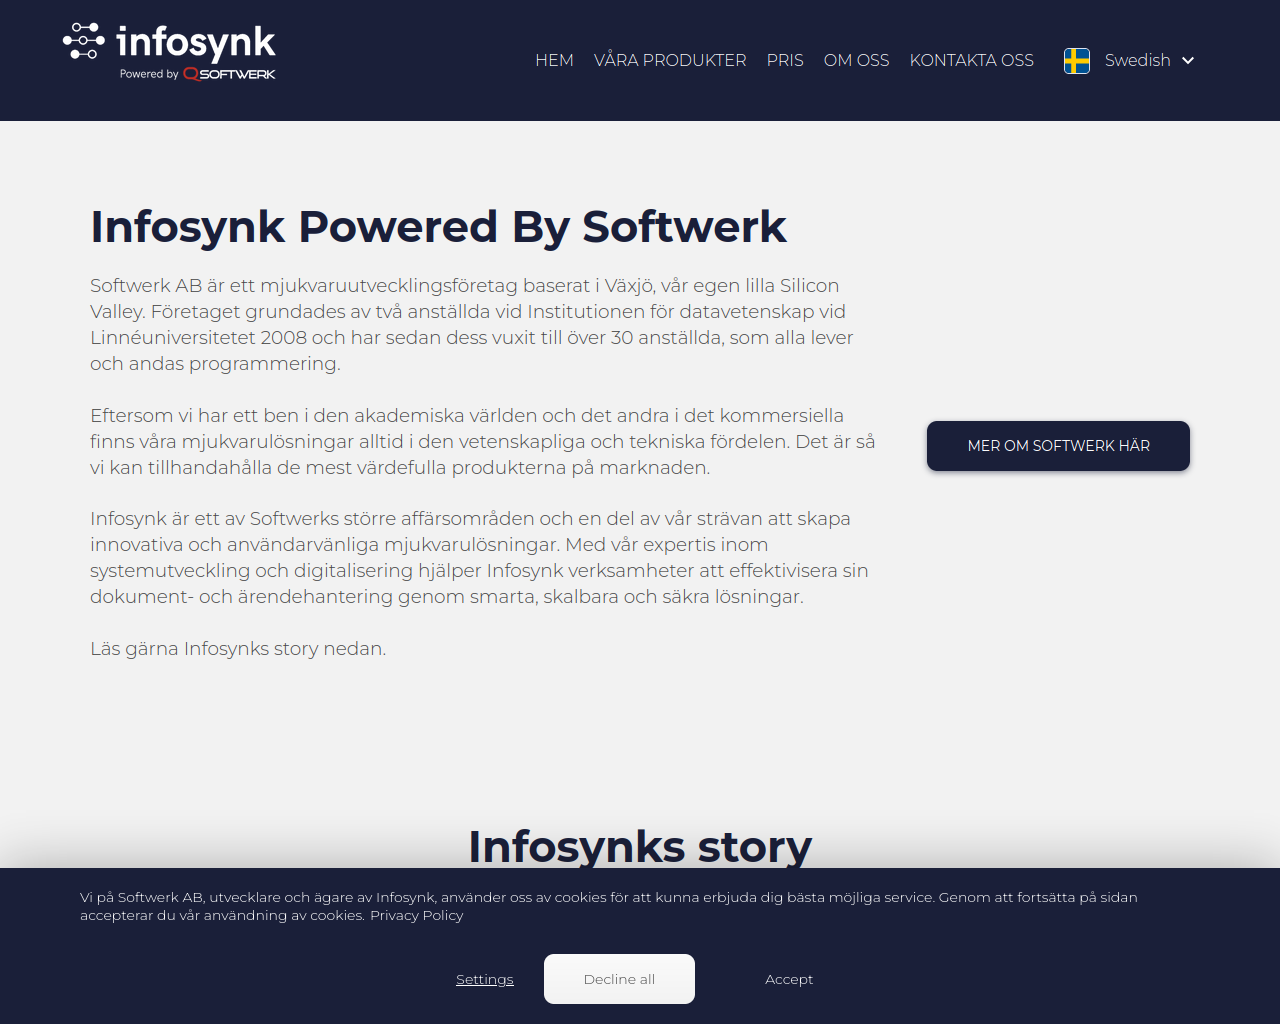Click the text Läs gärna Infosynks story nedan
Viewport: 1280px width, 1024px height.
(238, 648)
